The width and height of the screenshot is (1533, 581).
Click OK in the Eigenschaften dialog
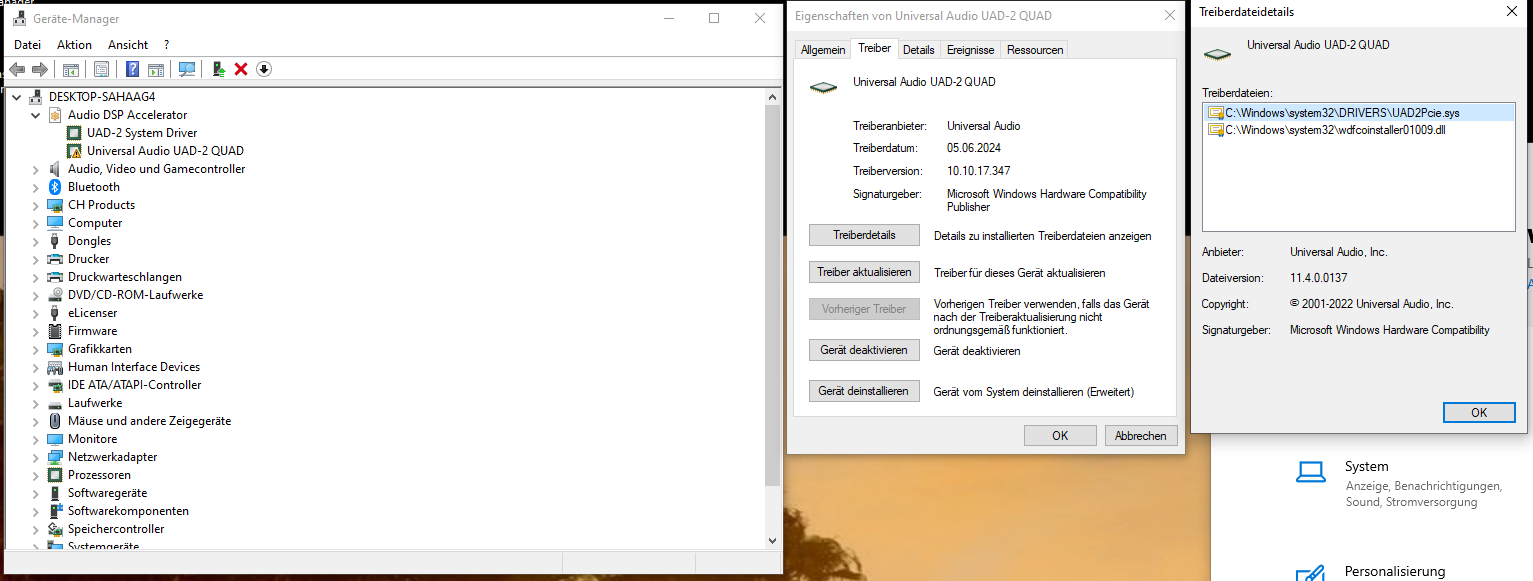pyautogui.click(x=1060, y=435)
